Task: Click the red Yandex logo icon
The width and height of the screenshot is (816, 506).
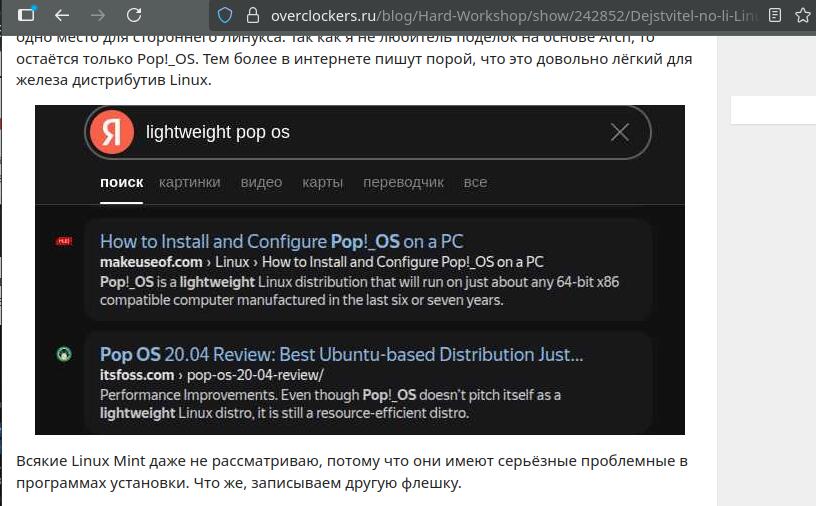Action: tap(112, 132)
